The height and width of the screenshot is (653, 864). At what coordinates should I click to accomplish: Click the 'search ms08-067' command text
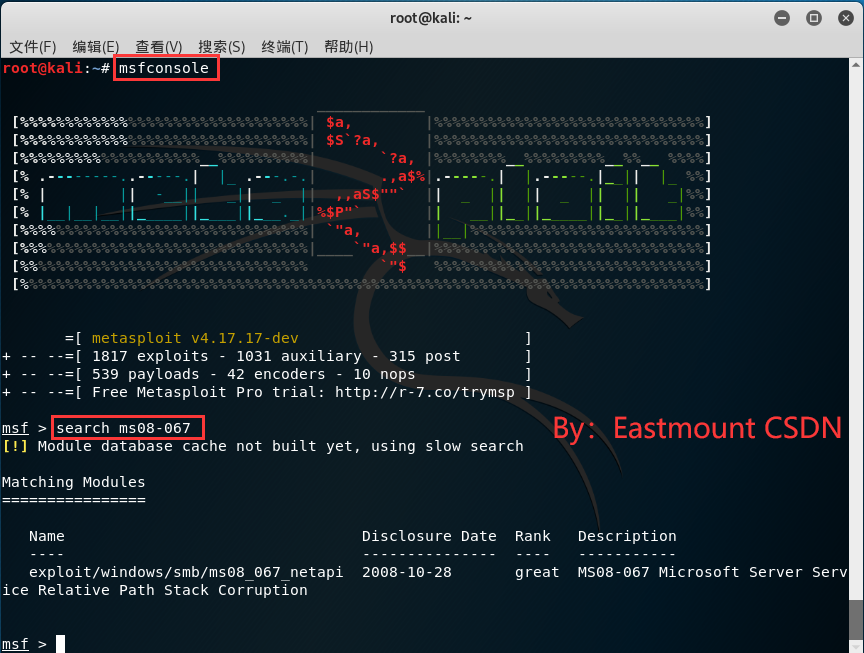click(x=123, y=428)
